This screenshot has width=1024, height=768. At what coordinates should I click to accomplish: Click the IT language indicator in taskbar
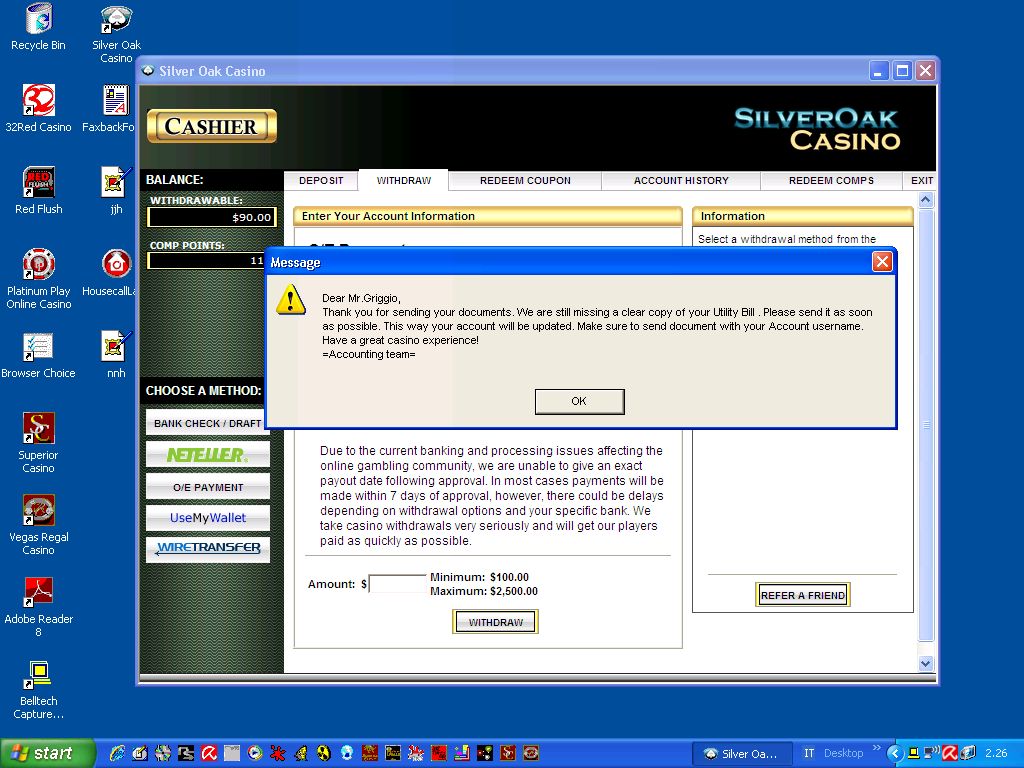point(809,753)
